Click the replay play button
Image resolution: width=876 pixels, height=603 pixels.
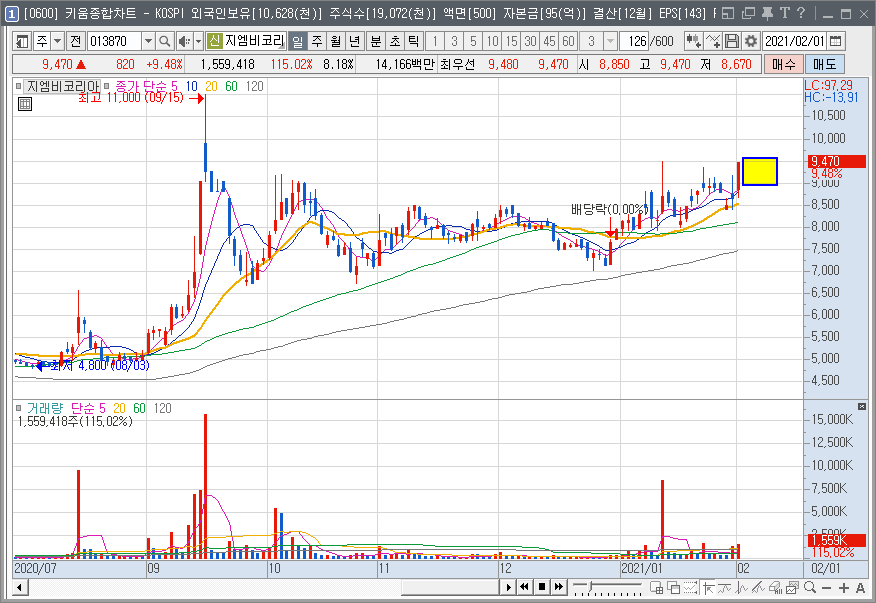click(508, 587)
